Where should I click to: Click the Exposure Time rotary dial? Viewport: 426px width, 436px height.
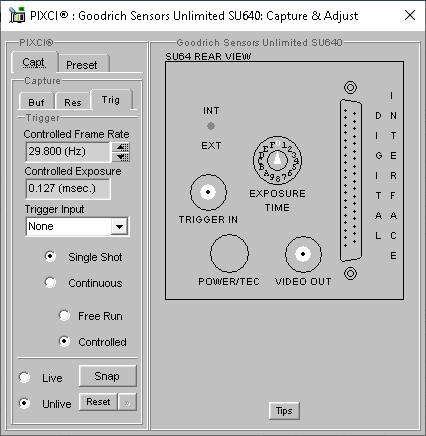coord(277,160)
